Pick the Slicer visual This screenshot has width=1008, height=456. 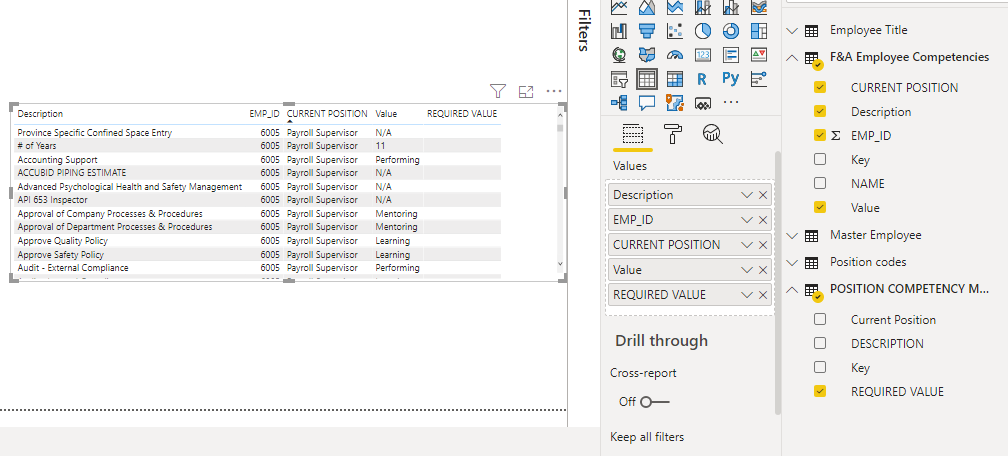click(x=619, y=79)
